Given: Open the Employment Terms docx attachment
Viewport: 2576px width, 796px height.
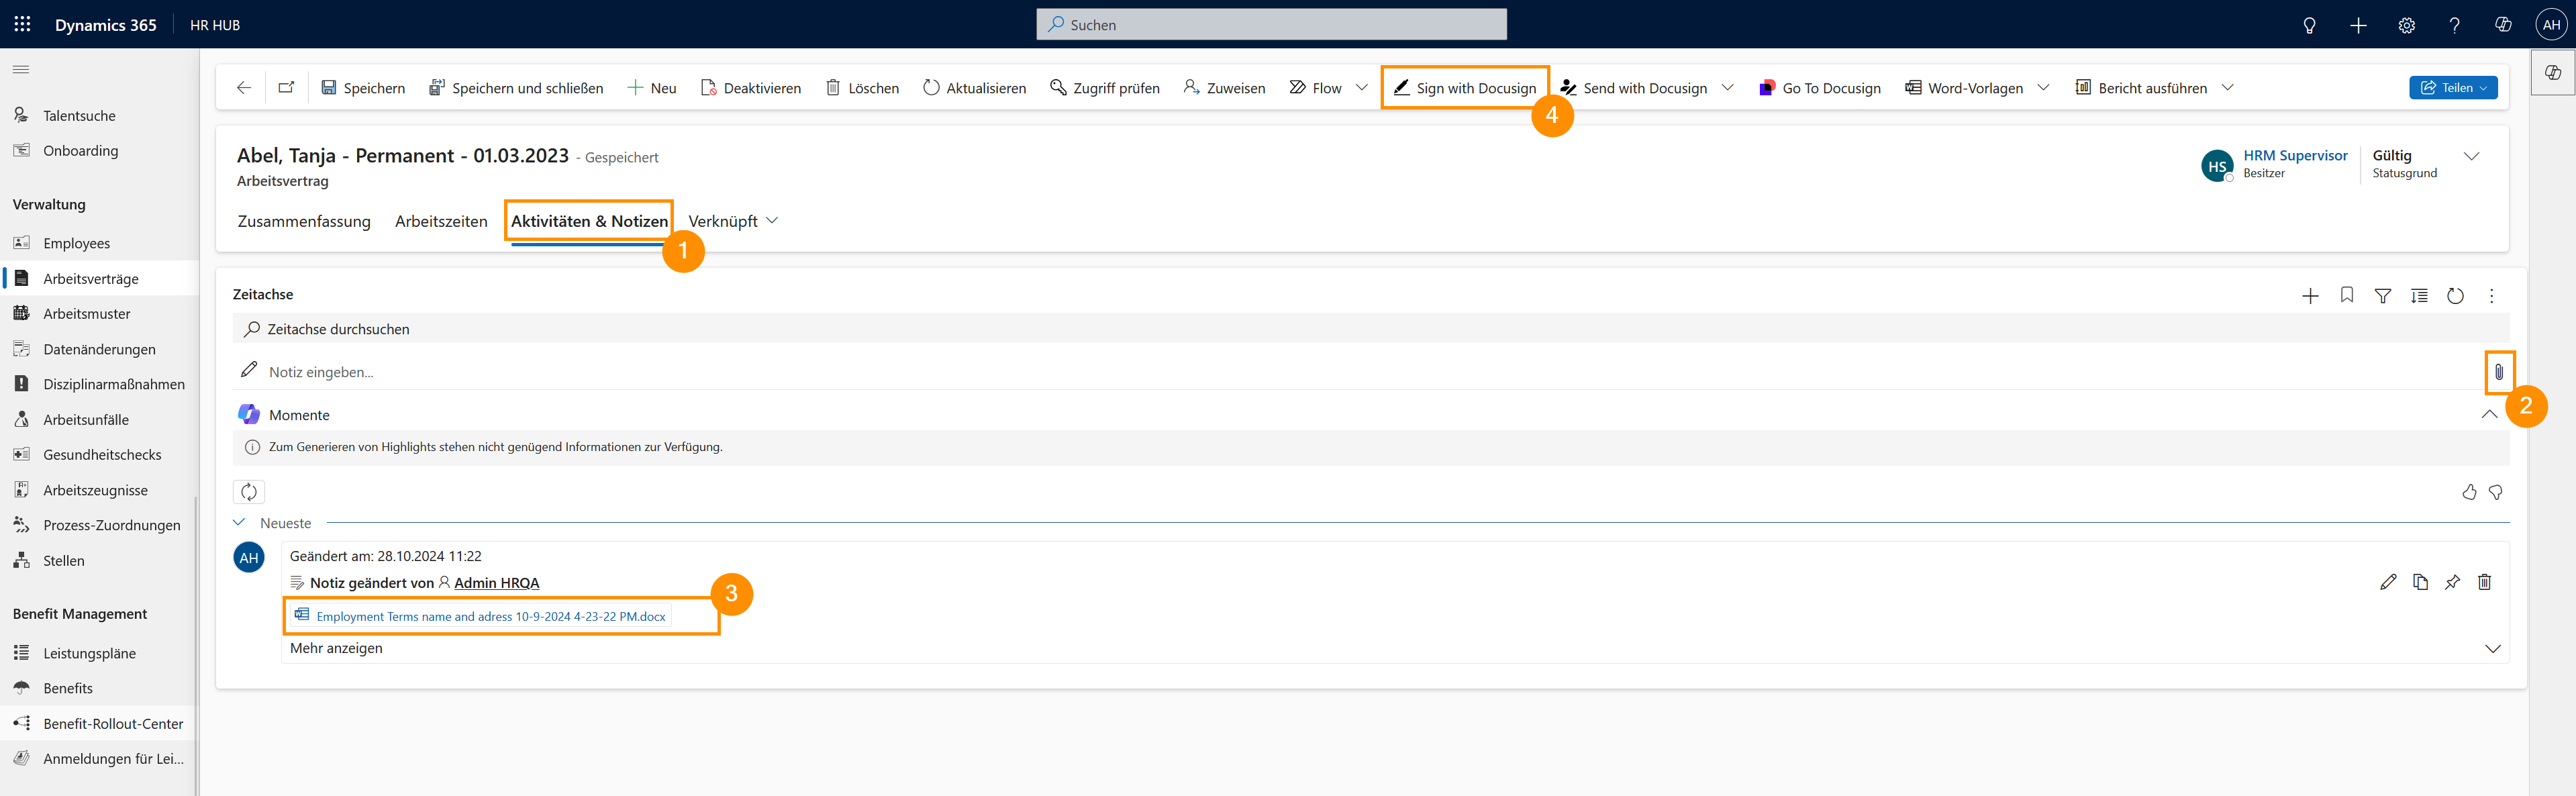Looking at the screenshot, I should pyautogui.click(x=490, y=616).
